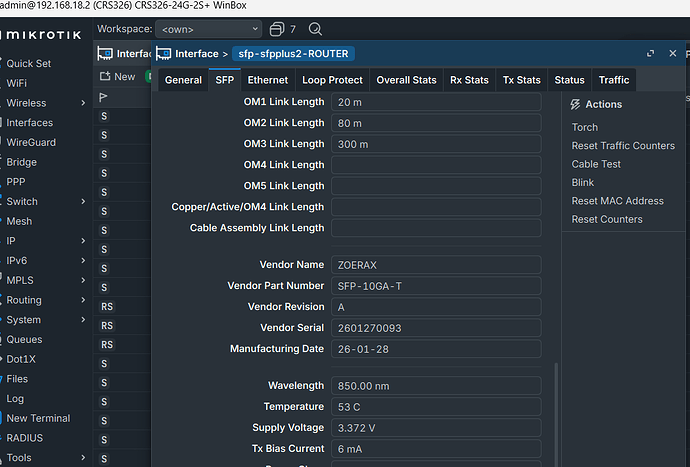Expand the Tools submenu

point(83,458)
